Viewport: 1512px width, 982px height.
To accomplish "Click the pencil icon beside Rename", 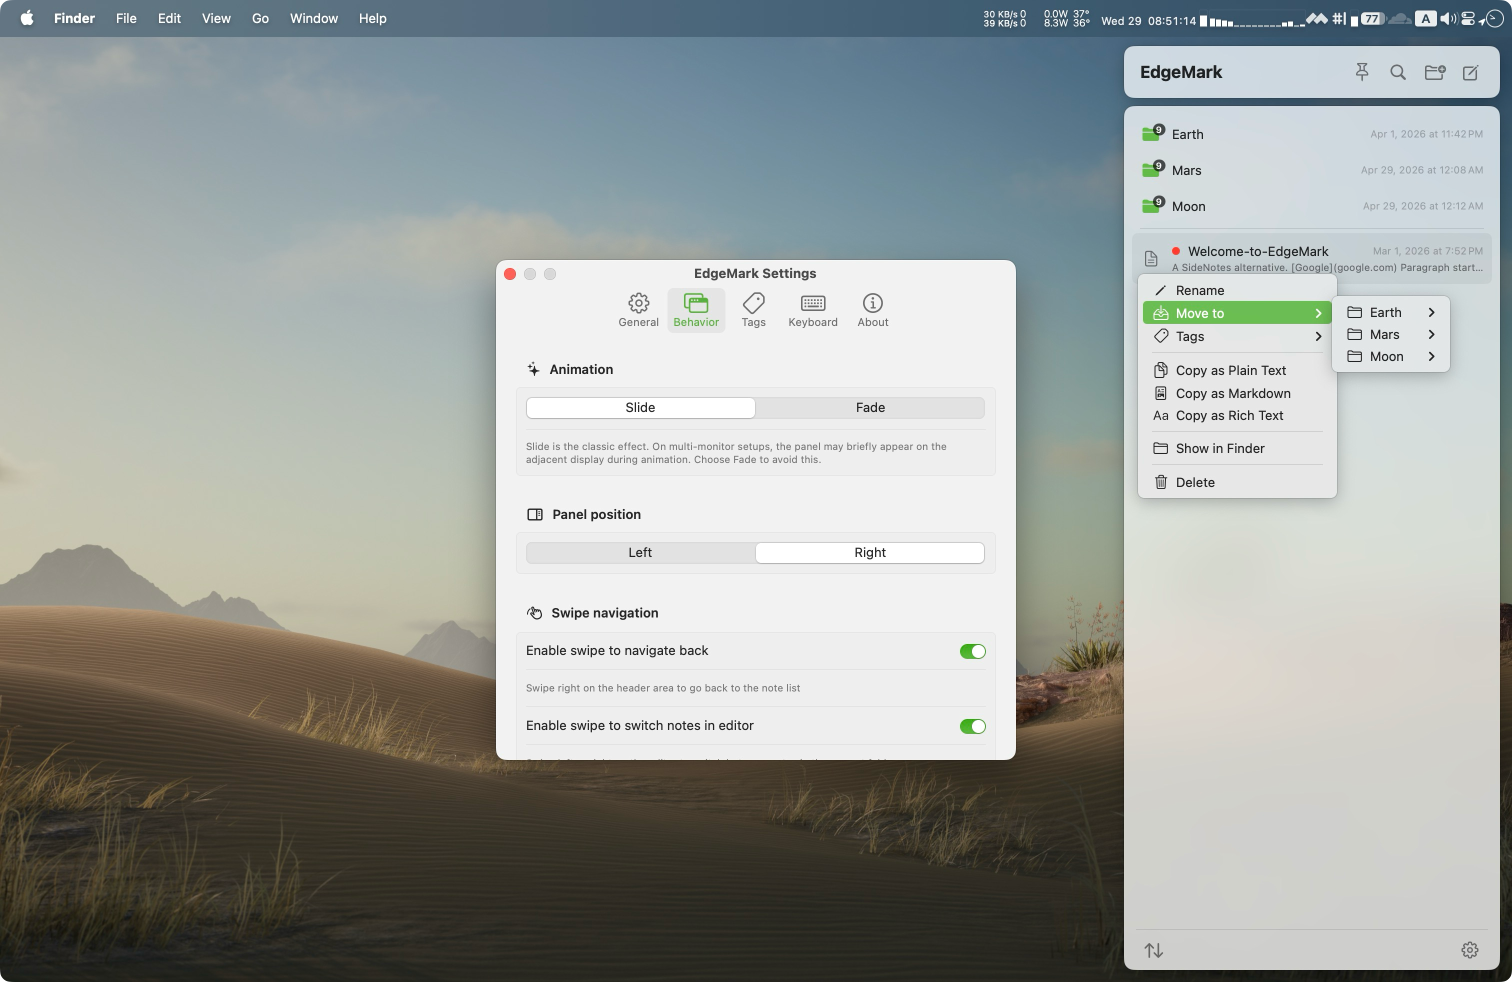I will [1161, 290].
